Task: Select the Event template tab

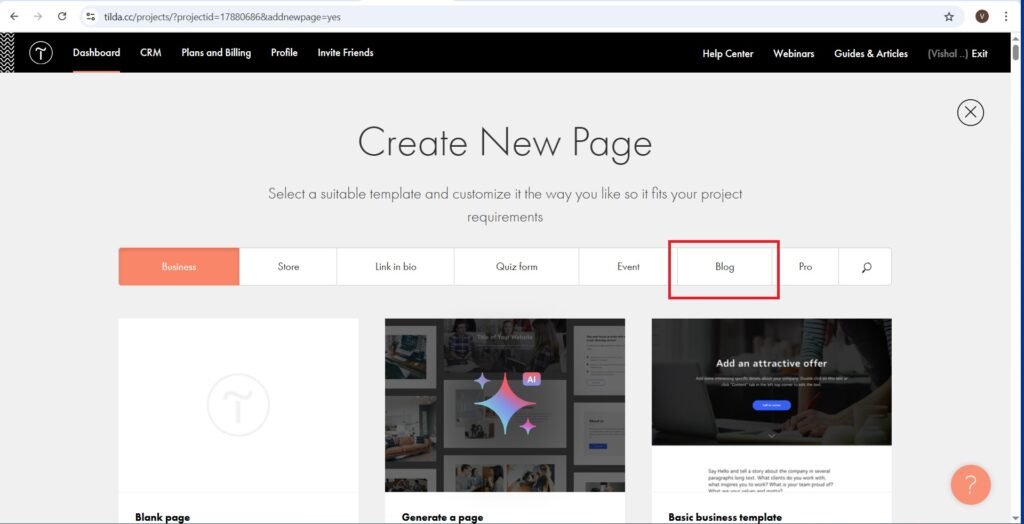Action: tap(628, 267)
